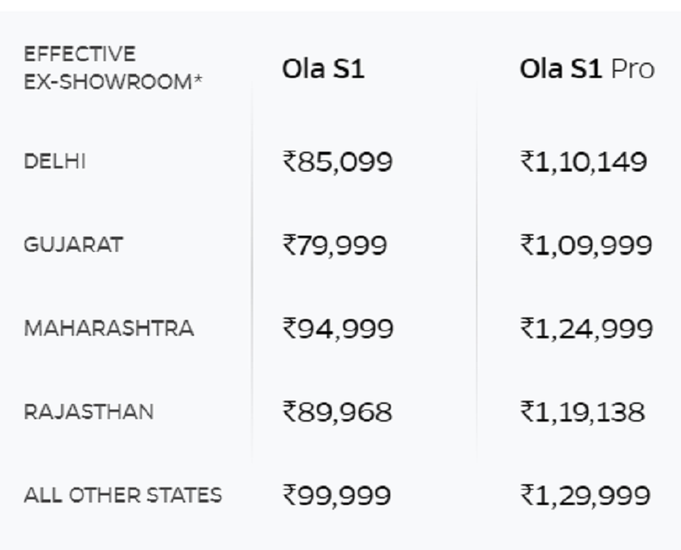Click Ola S1 Pro Gujarat price ₹1,09,999
This screenshot has height=550, width=681.
click(586, 245)
